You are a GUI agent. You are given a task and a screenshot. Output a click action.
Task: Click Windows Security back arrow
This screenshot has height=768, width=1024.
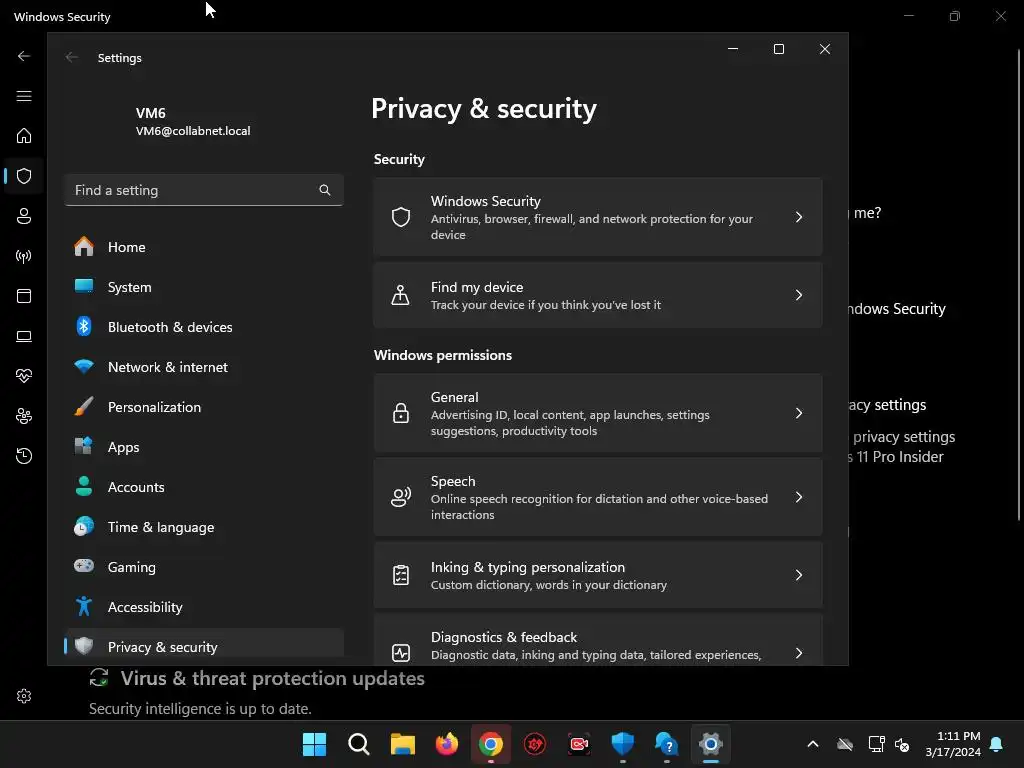click(24, 56)
